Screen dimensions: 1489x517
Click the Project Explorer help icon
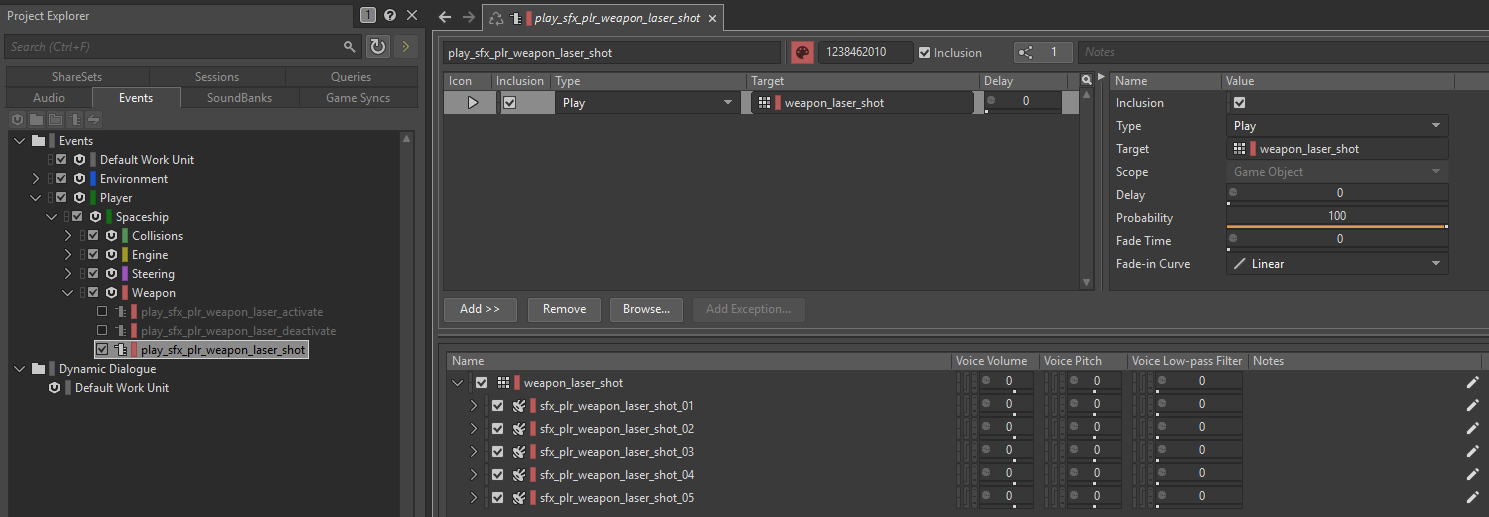click(390, 15)
